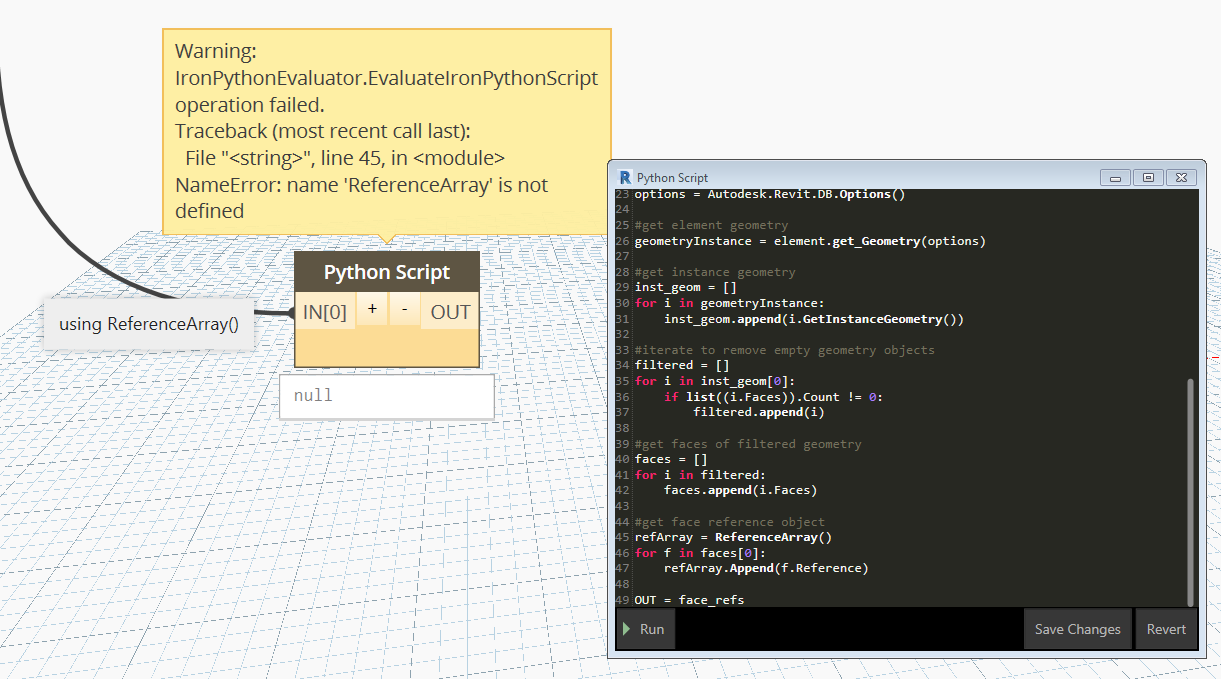Minimize the Python Script editor window

click(1115, 177)
